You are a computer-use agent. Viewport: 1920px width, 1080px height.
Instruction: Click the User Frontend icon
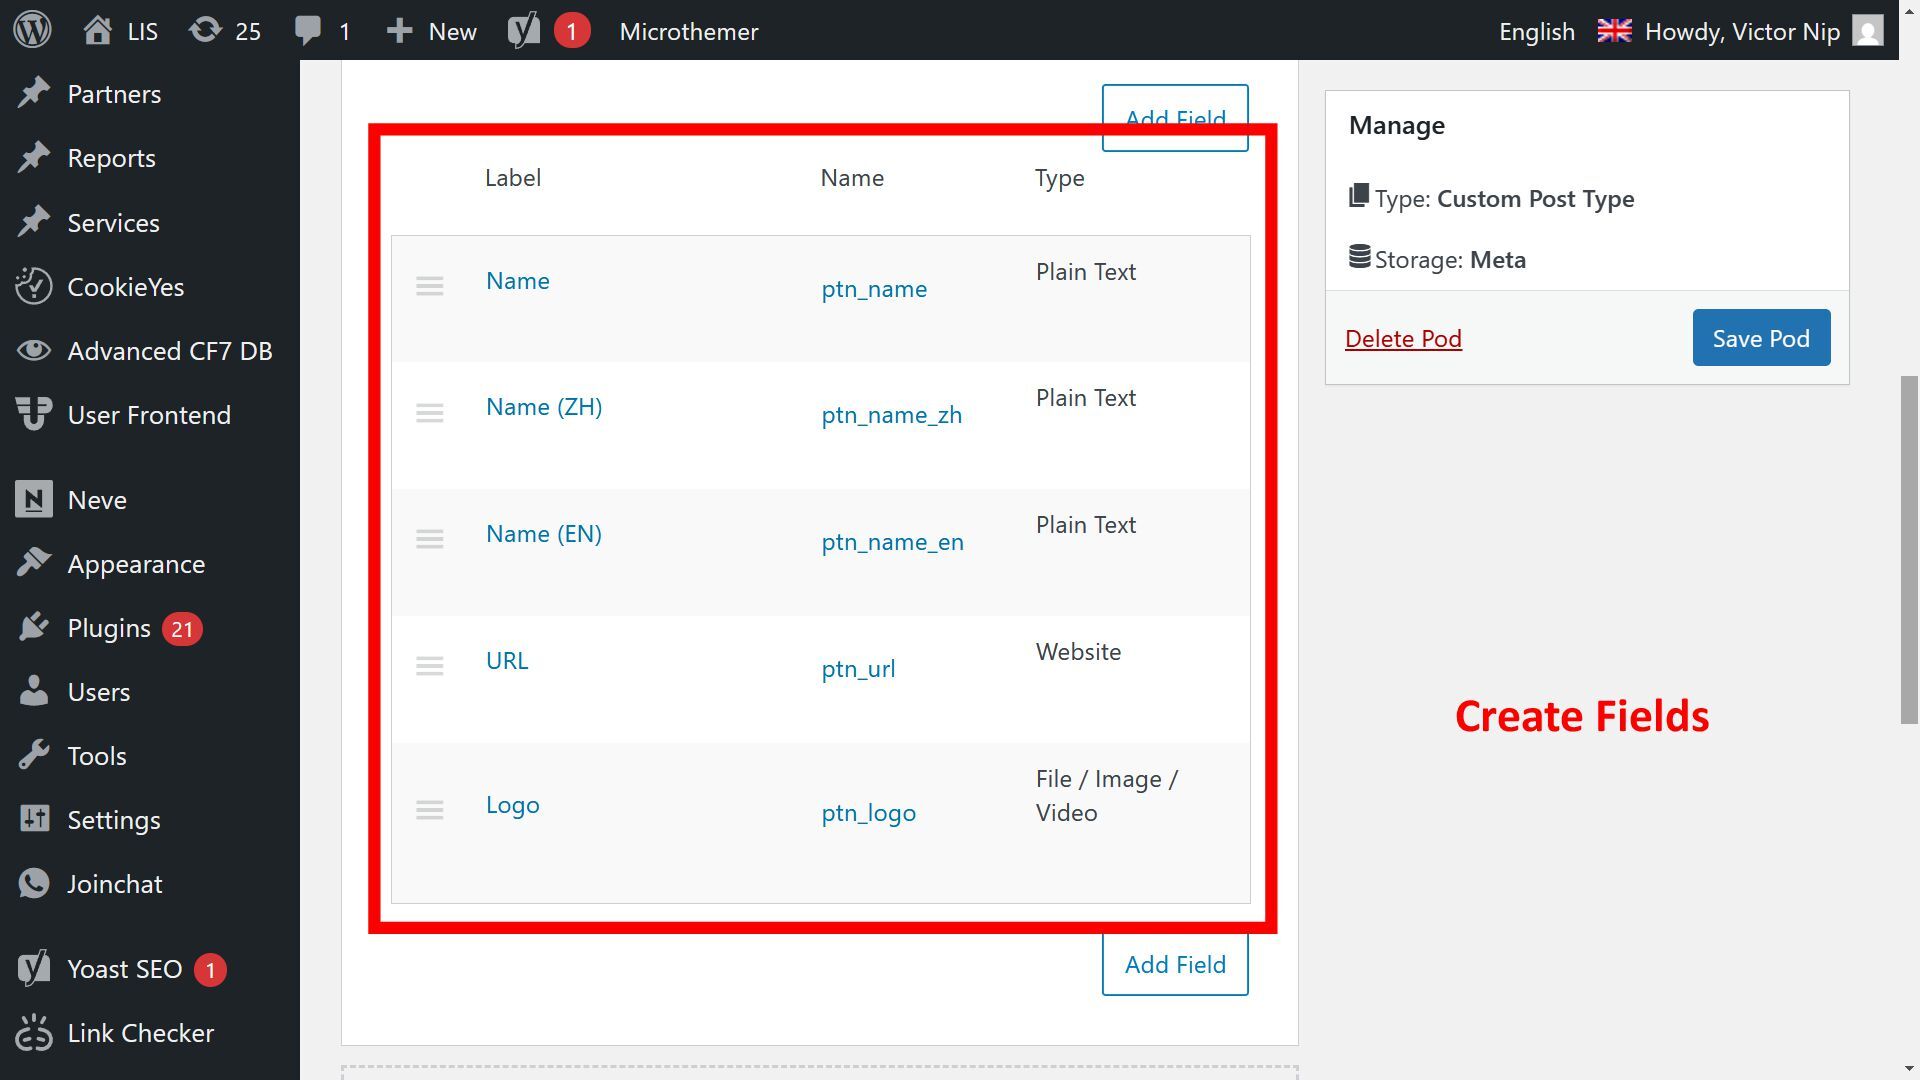pos(34,414)
